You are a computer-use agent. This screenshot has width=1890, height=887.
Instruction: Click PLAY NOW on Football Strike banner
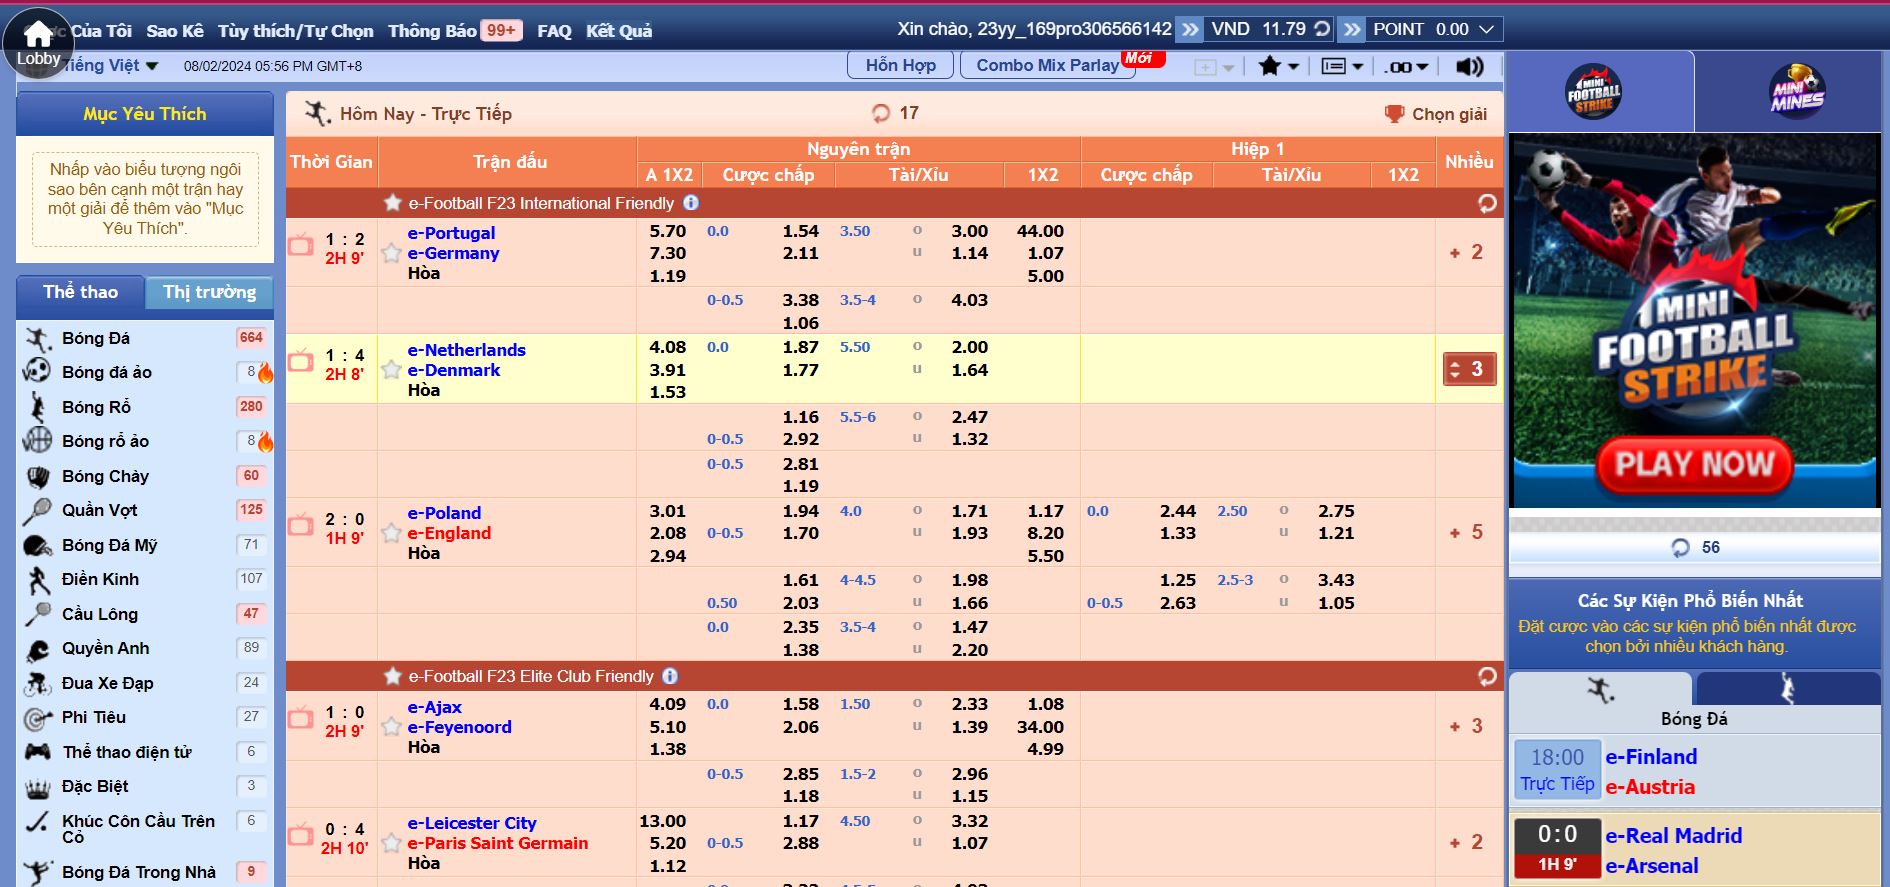[x=1695, y=465]
